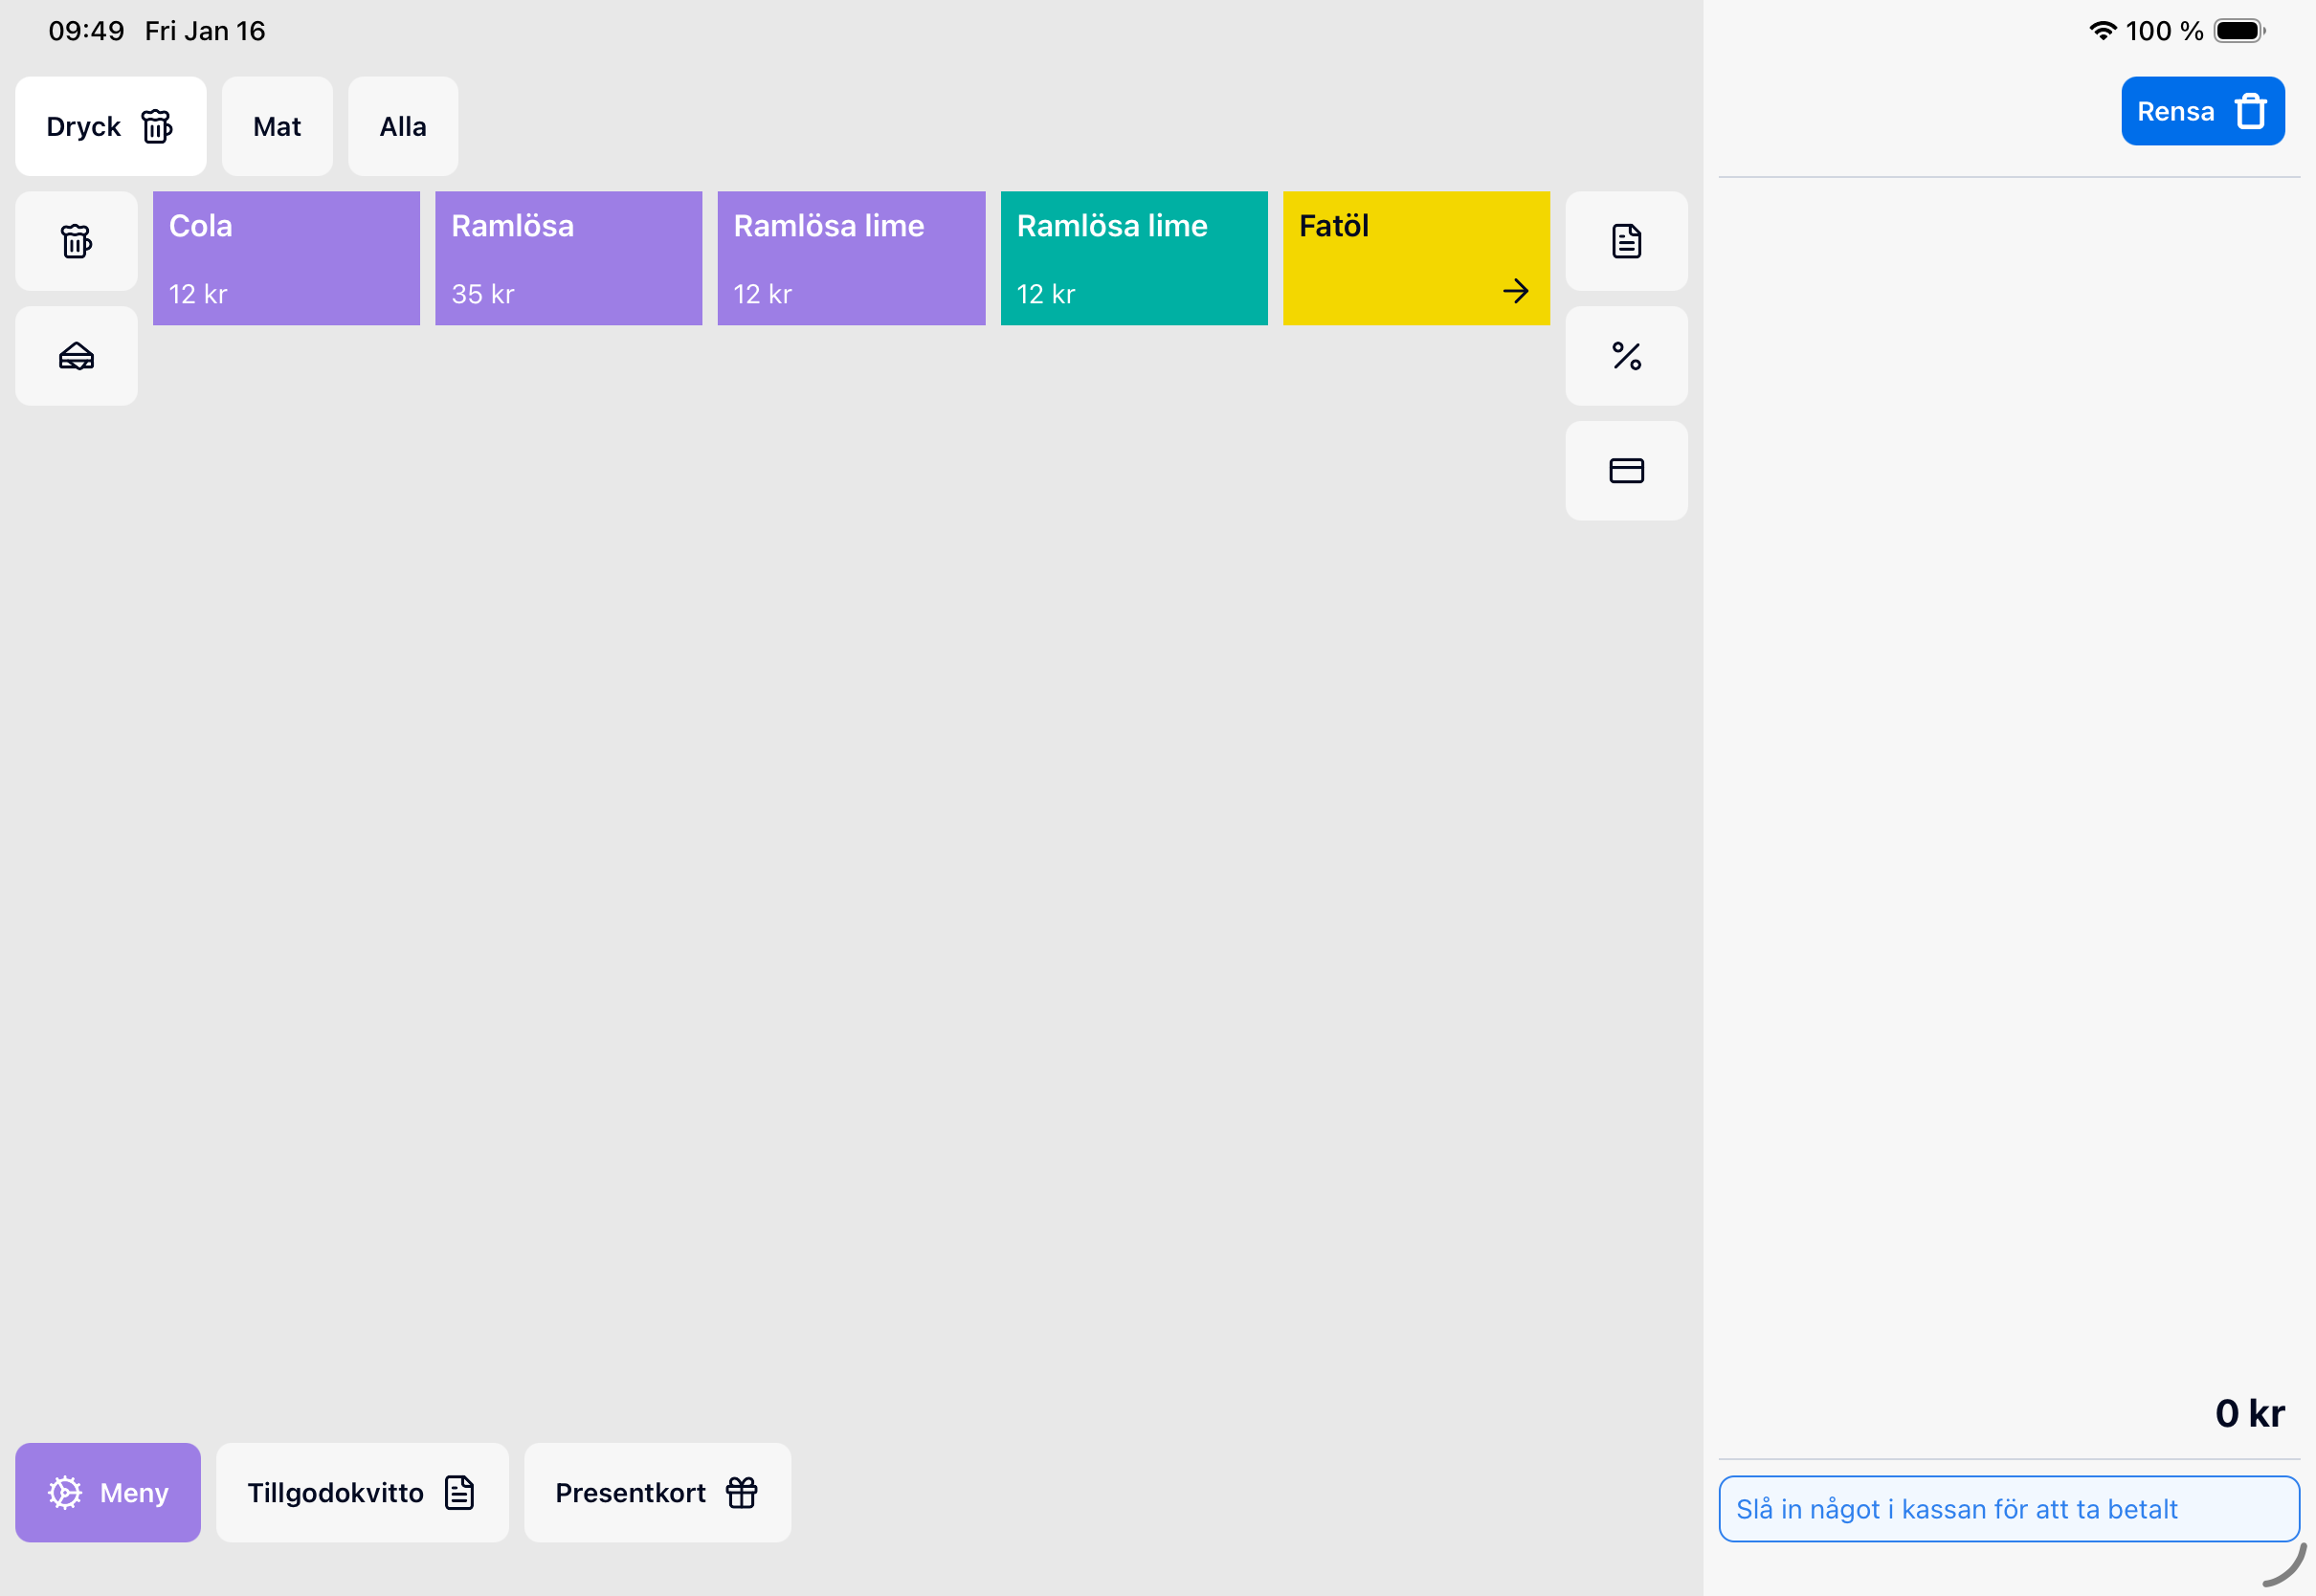Check the Wi-Fi status icon

tap(2102, 31)
